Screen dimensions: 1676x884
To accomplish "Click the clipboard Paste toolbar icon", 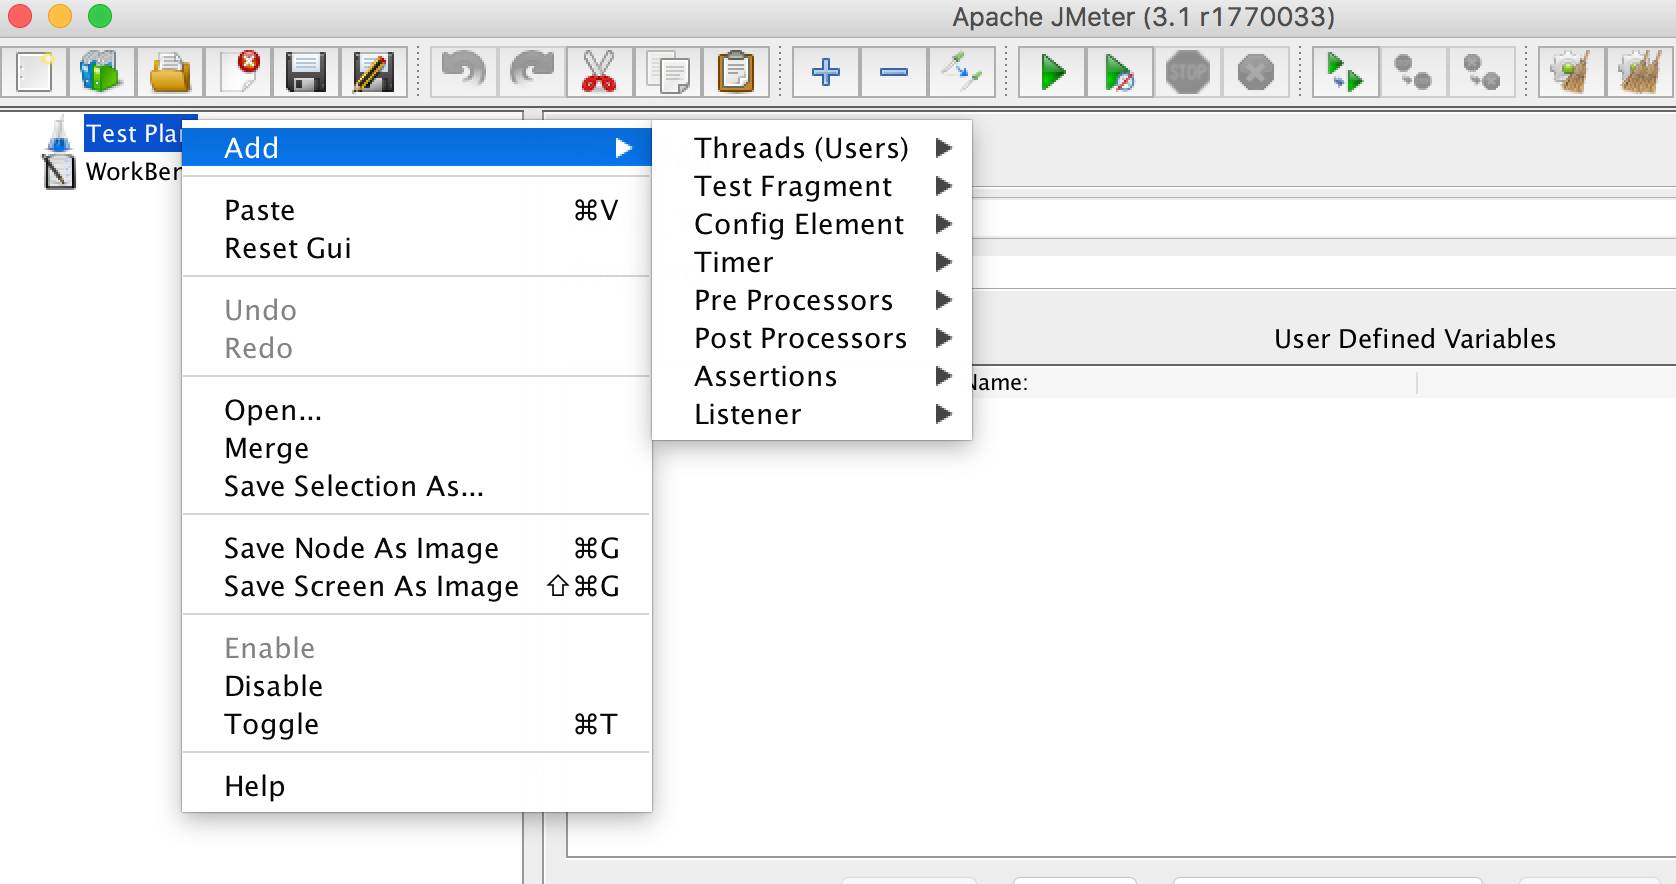I will (x=735, y=72).
